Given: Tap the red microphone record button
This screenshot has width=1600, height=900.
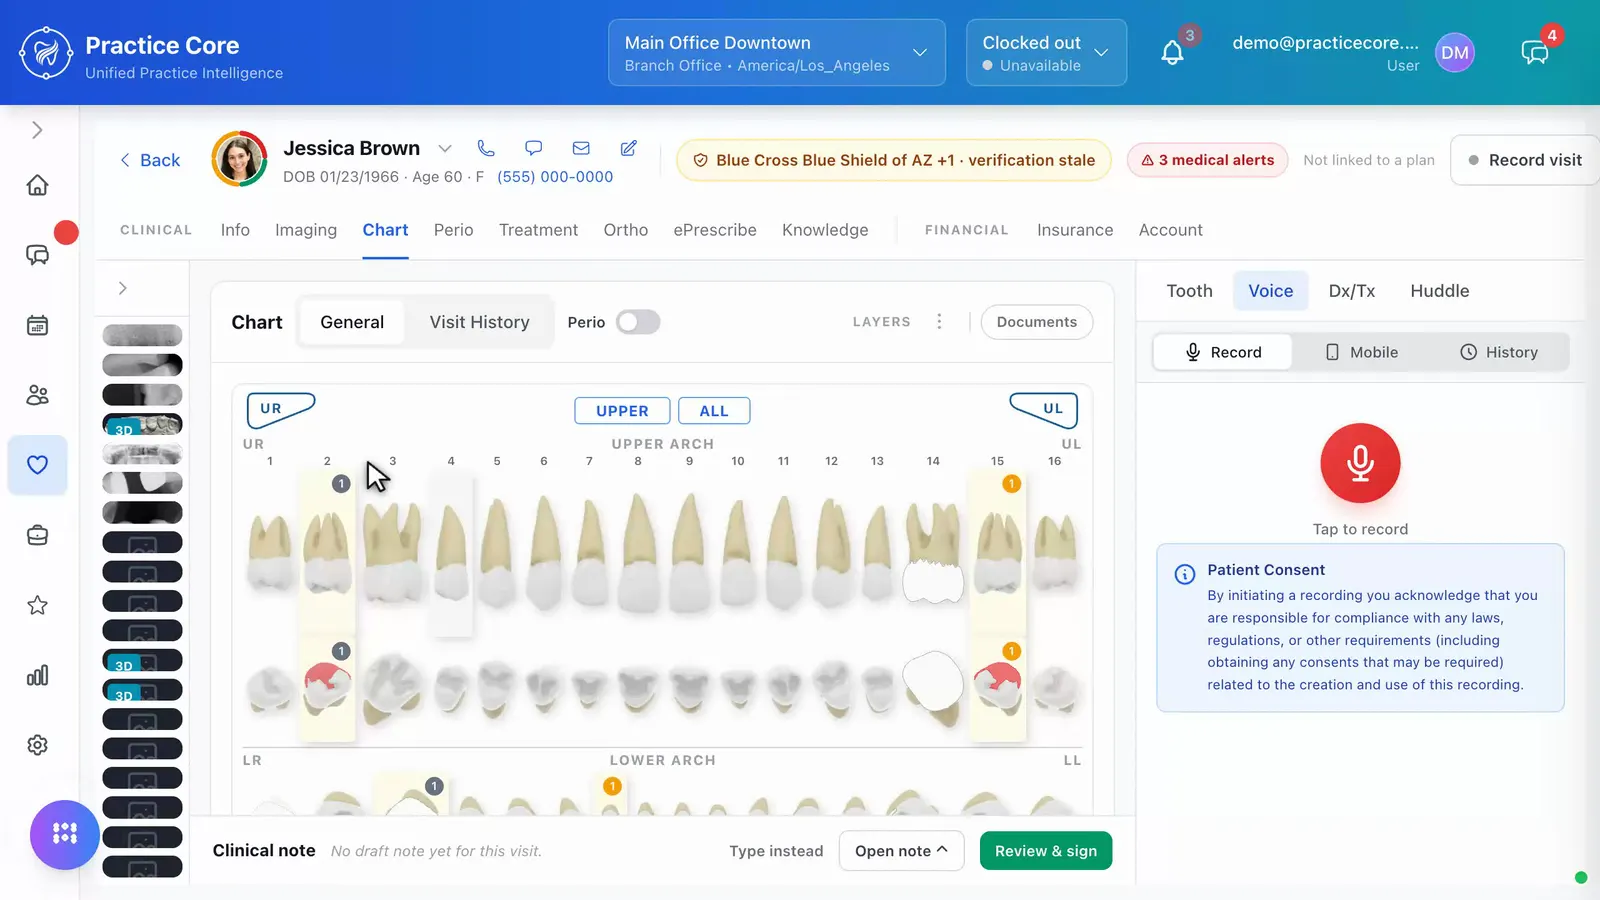Looking at the screenshot, I should [1360, 463].
